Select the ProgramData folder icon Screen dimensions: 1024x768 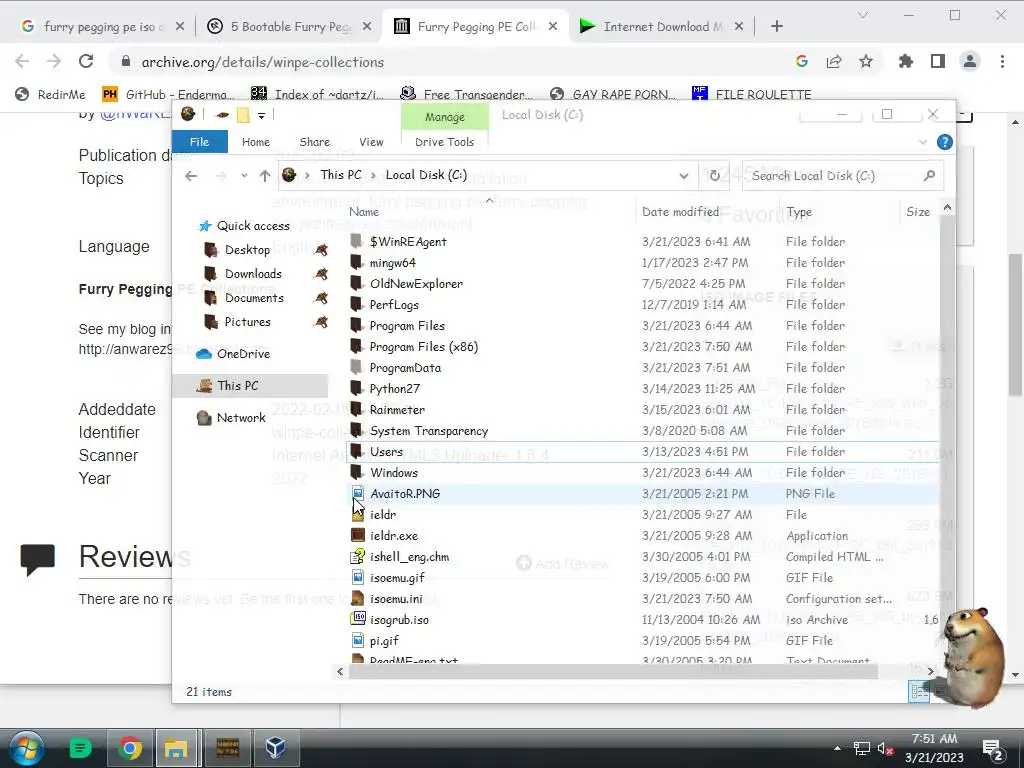357,368
